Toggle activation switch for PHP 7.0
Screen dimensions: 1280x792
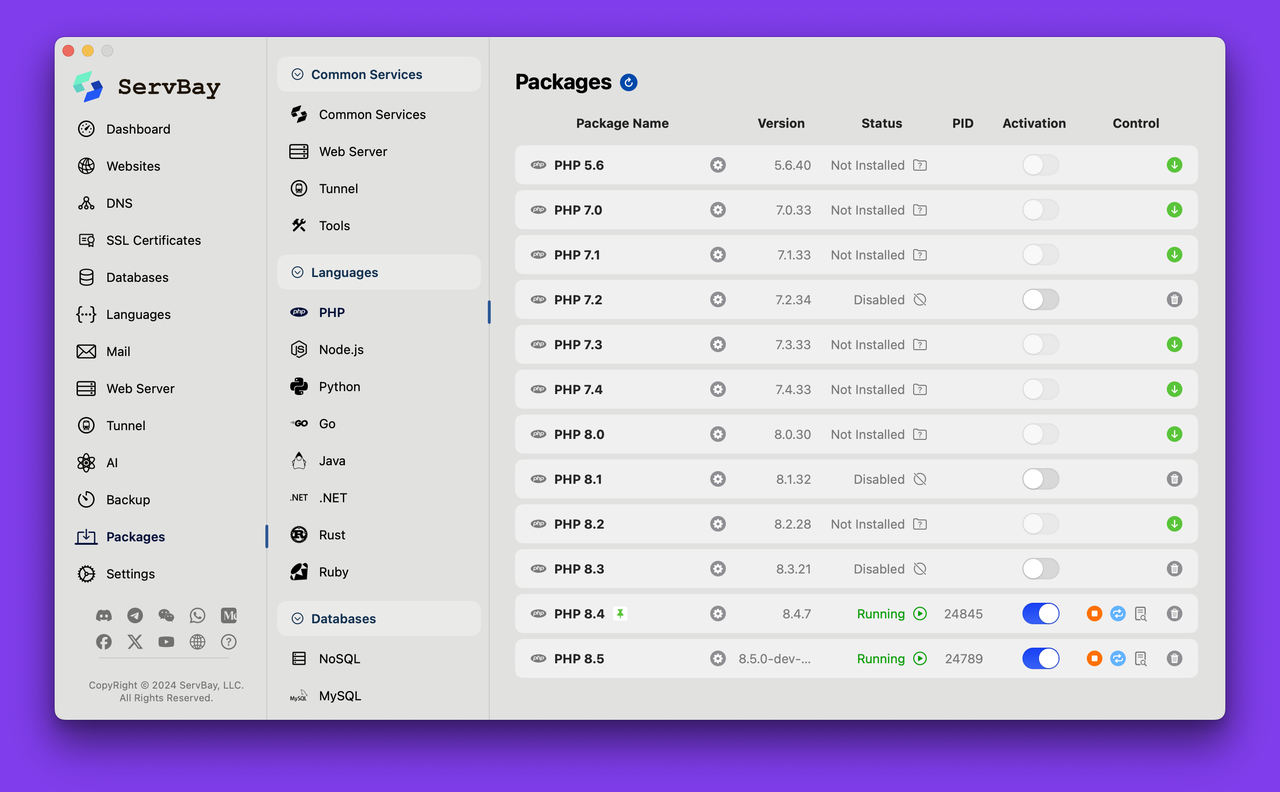(x=1040, y=210)
